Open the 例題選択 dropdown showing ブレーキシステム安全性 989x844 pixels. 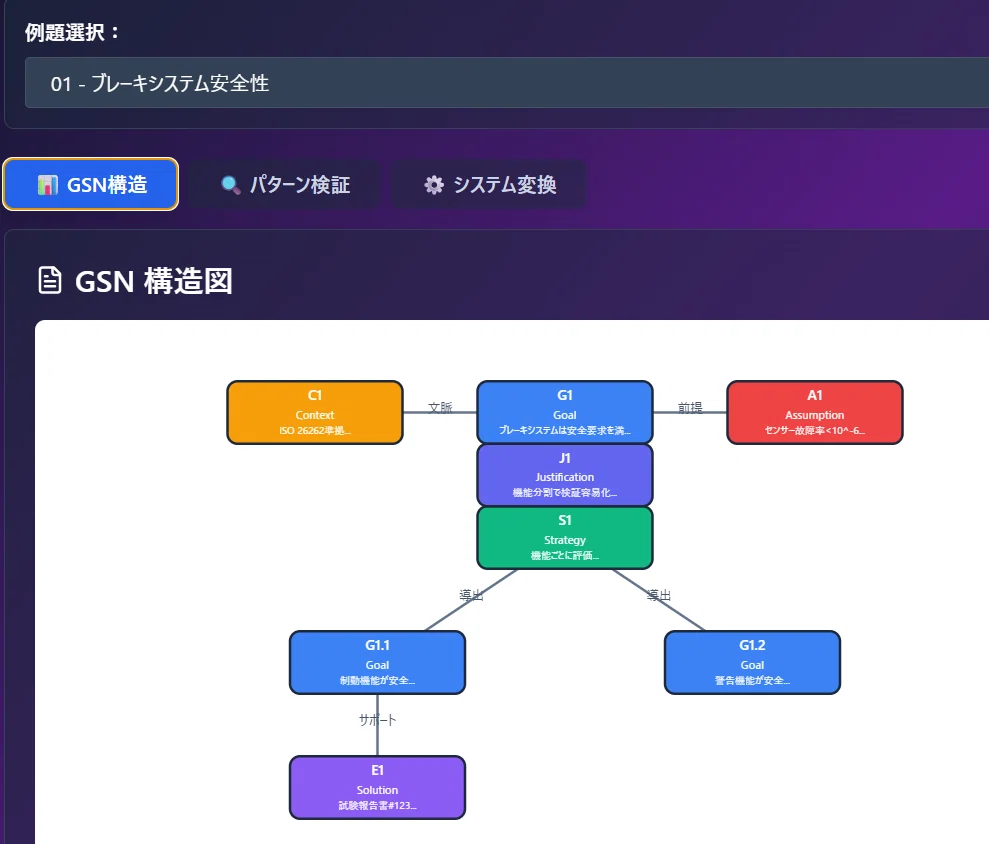(507, 83)
